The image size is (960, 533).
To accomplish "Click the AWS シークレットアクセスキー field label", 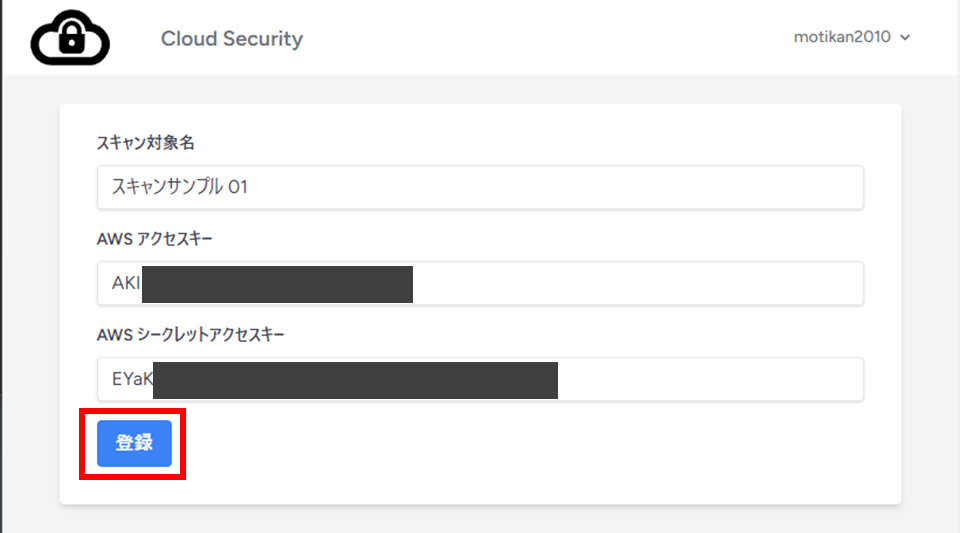I will (191, 335).
